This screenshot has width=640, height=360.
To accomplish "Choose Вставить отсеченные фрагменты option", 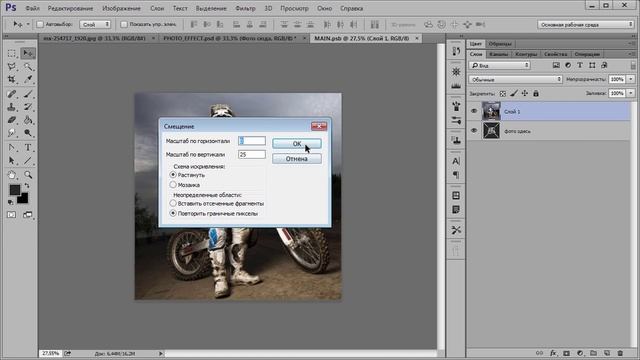I will tap(173, 203).
